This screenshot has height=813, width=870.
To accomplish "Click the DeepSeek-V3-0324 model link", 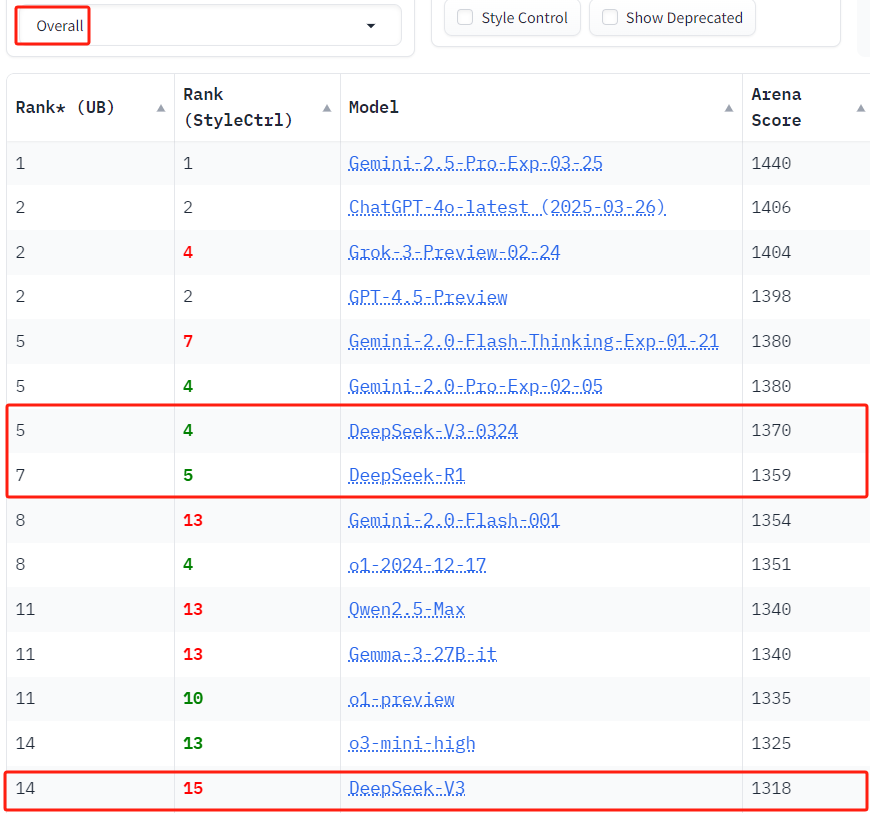I will click(x=433, y=431).
